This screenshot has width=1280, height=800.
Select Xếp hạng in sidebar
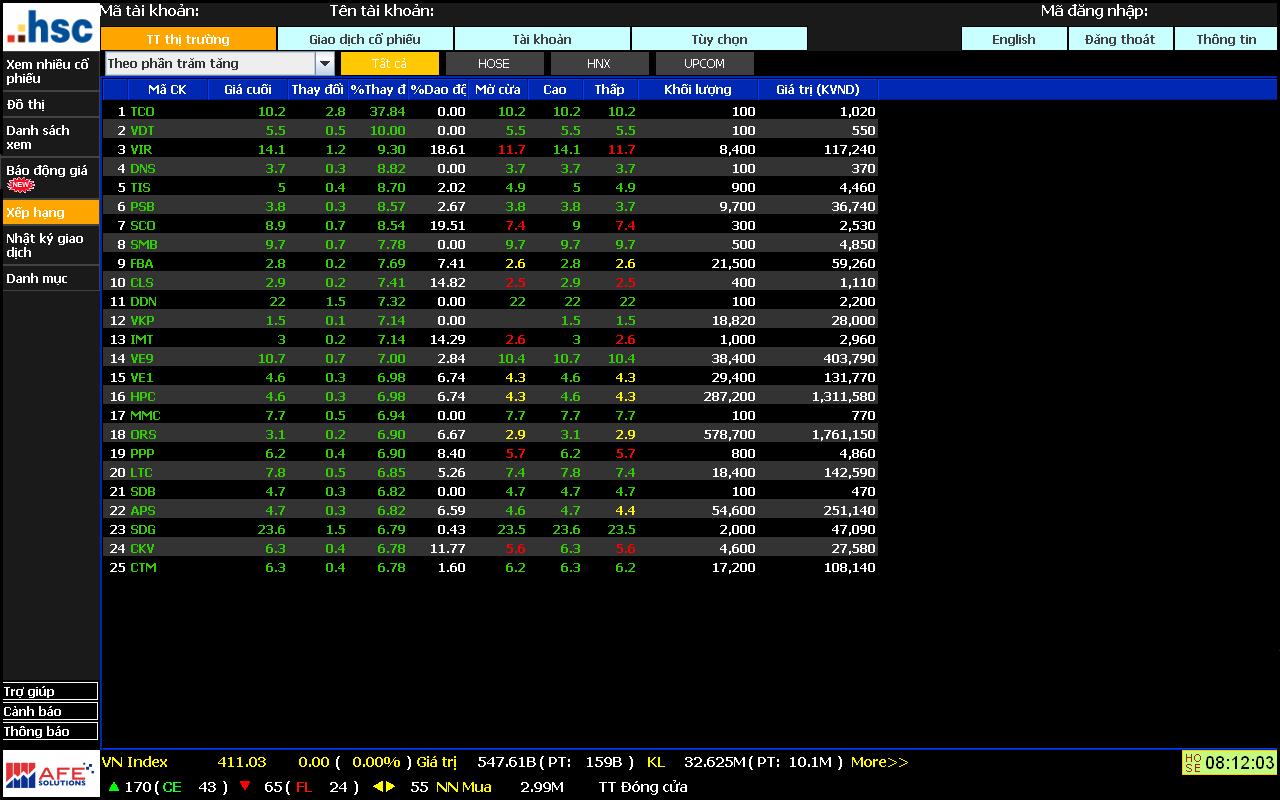click(x=50, y=212)
